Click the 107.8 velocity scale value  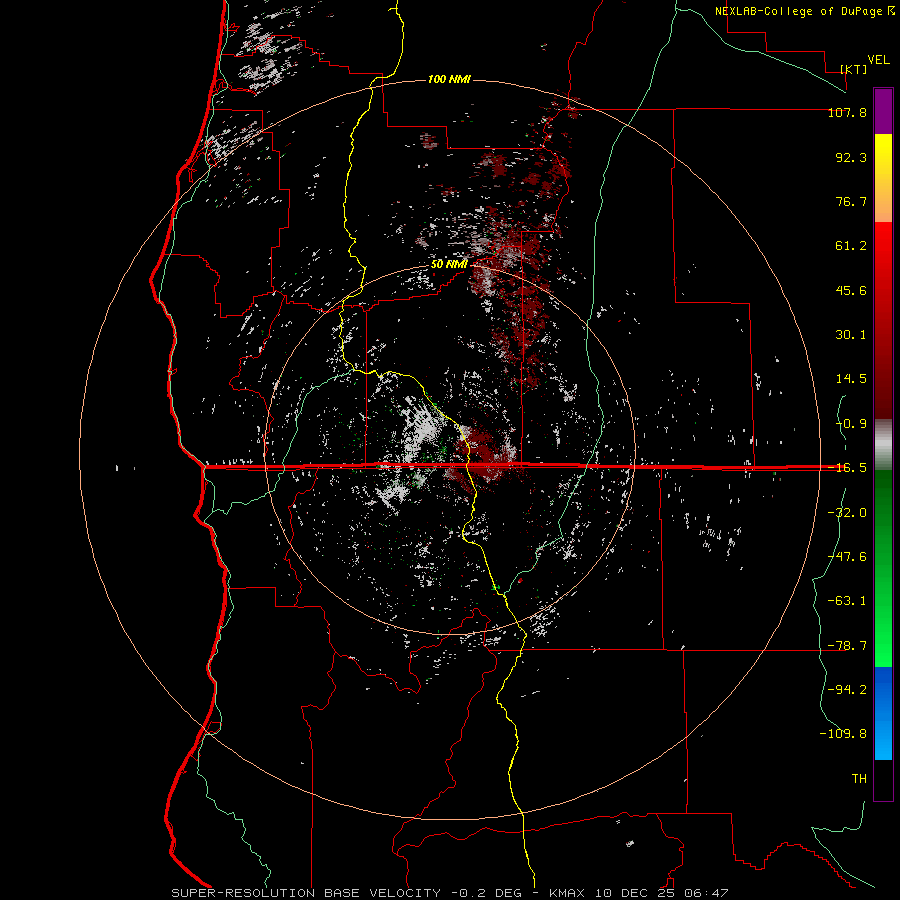click(847, 112)
